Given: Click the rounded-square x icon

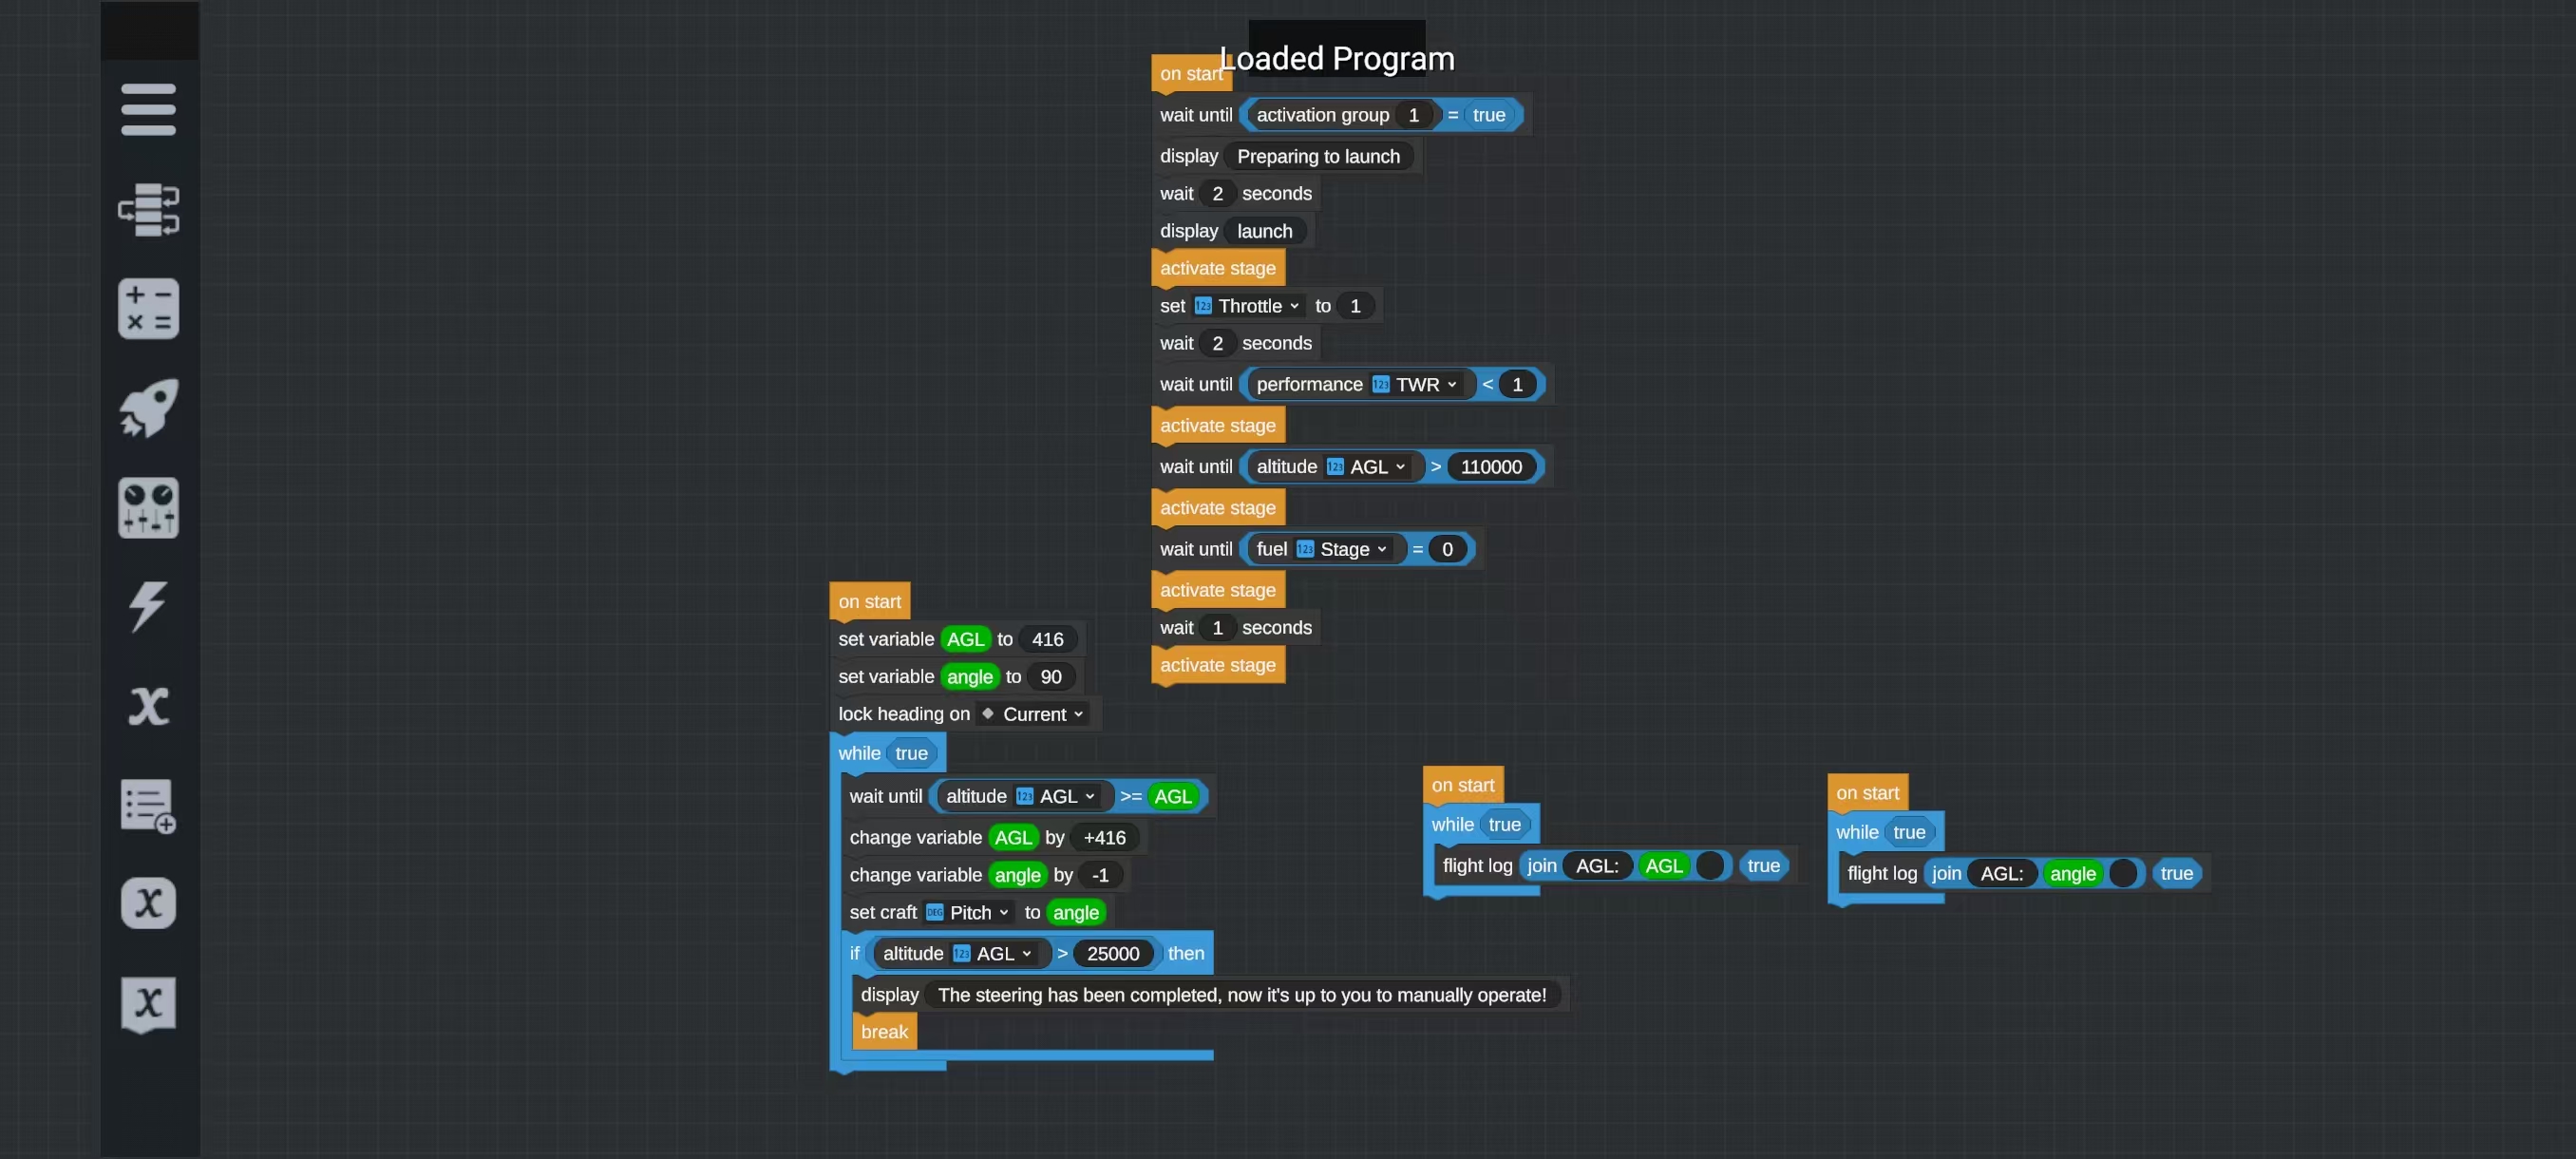Looking at the screenshot, I should [x=148, y=903].
